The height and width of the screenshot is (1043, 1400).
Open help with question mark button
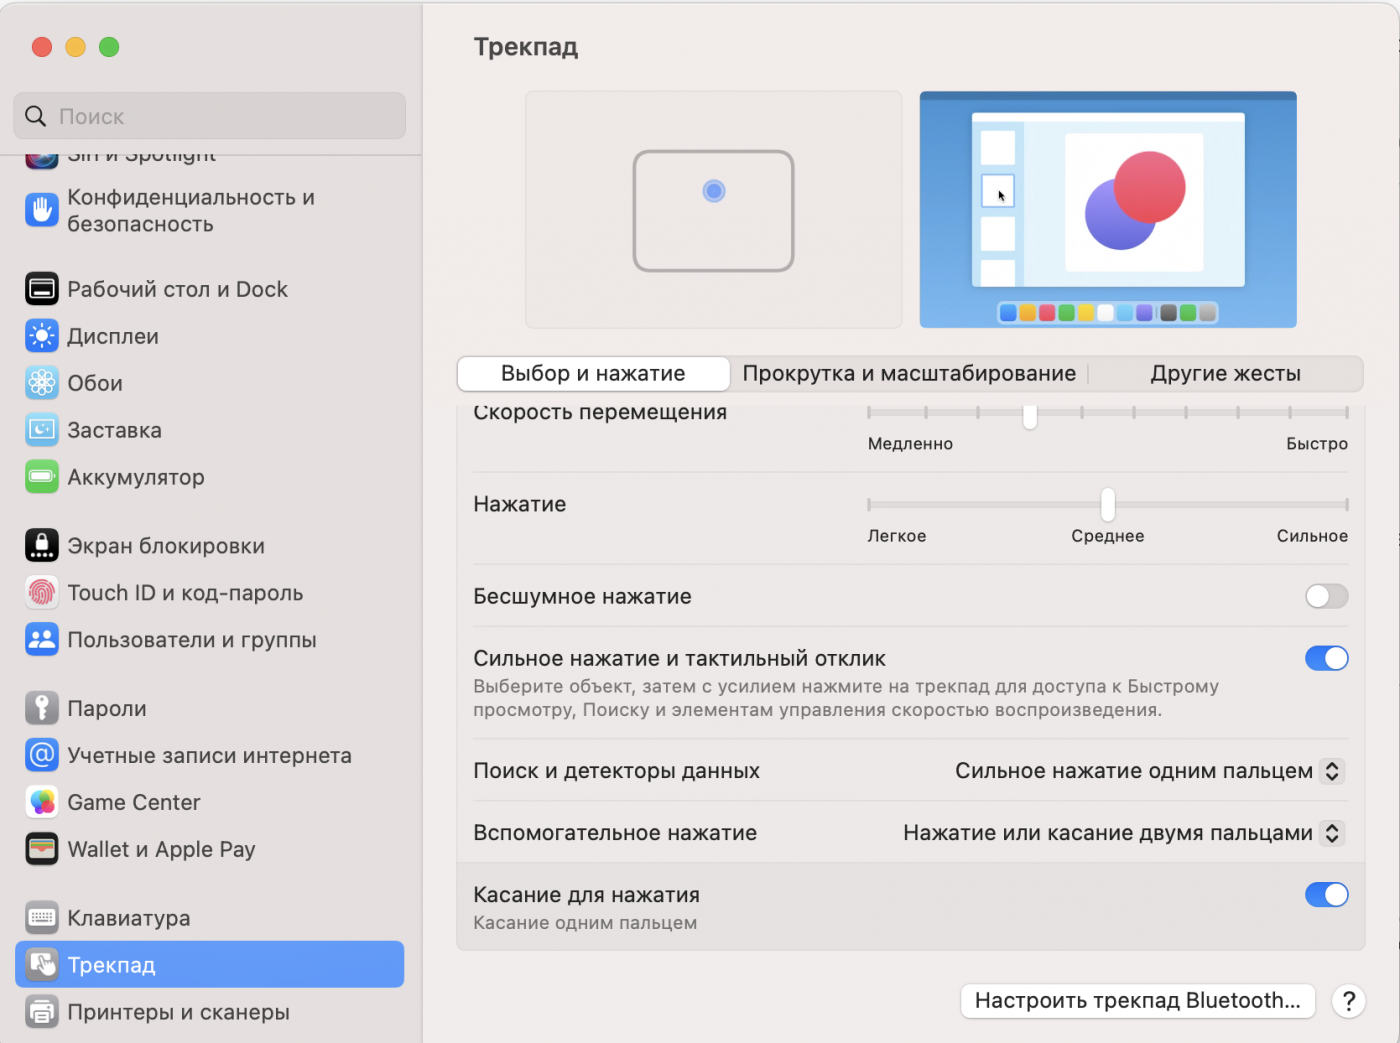pyautogui.click(x=1348, y=1001)
